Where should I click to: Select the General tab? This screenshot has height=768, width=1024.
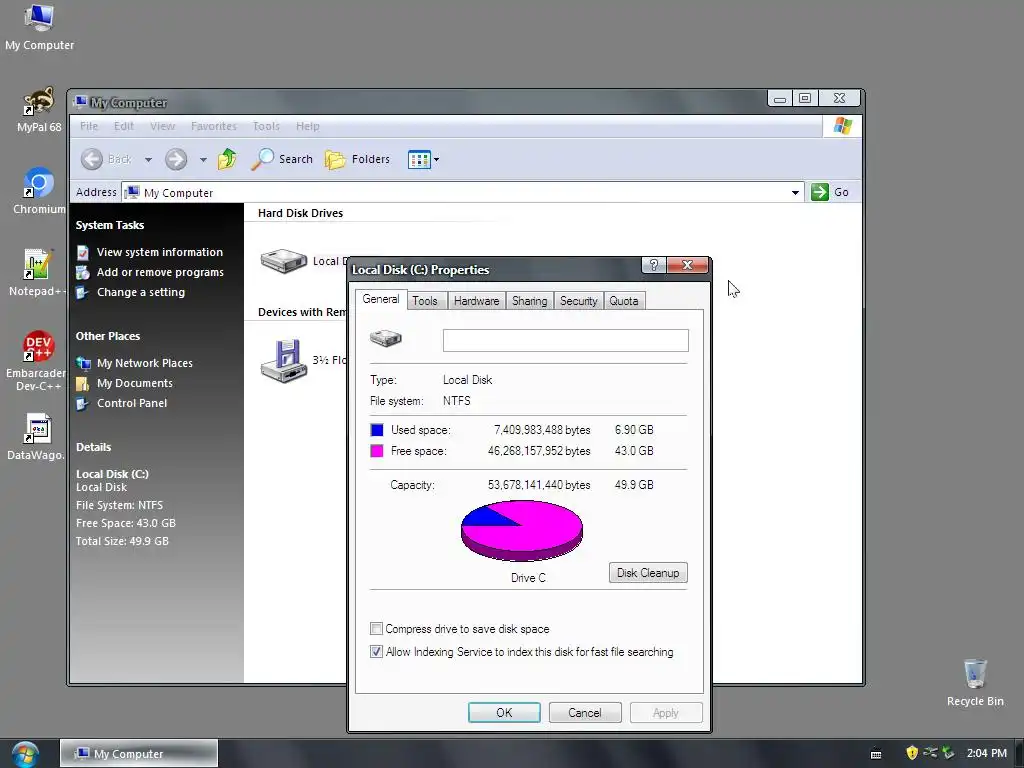(x=381, y=299)
